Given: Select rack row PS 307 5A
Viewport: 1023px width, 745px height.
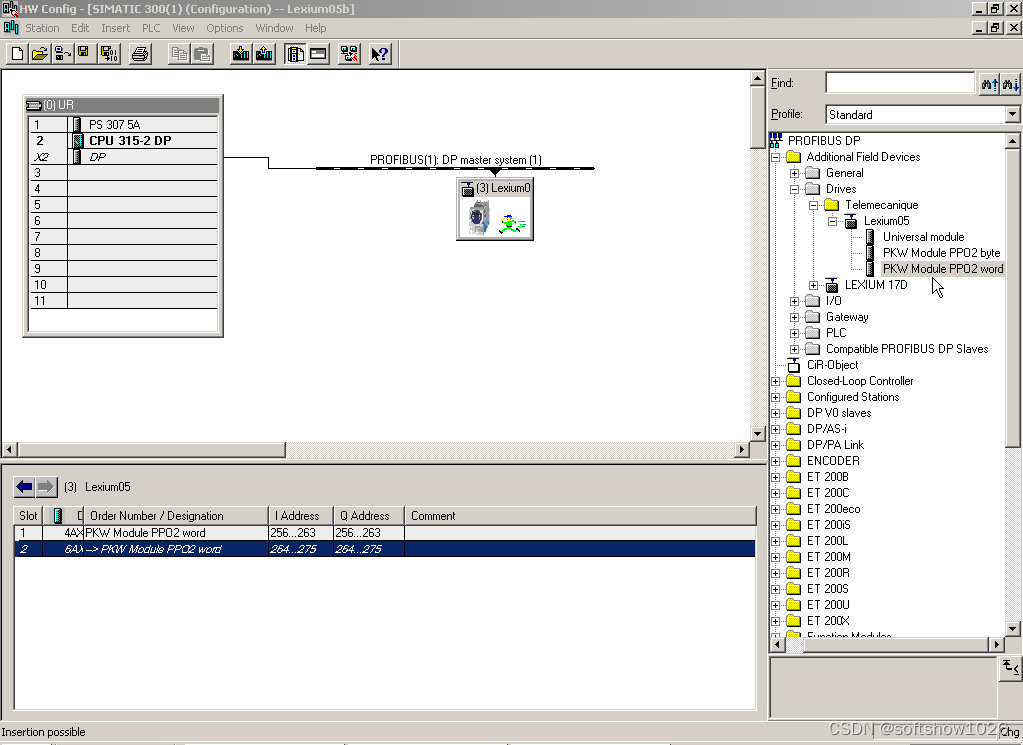Looking at the screenshot, I should point(123,124).
